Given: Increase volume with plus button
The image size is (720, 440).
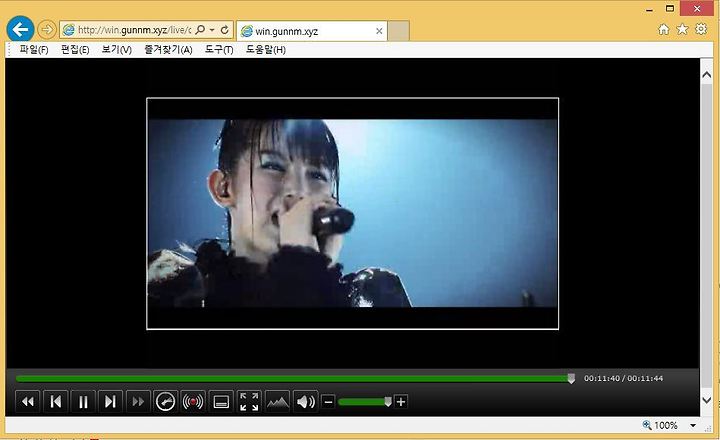Looking at the screenshot, I should pyautogui.click(x=400, y=402).
